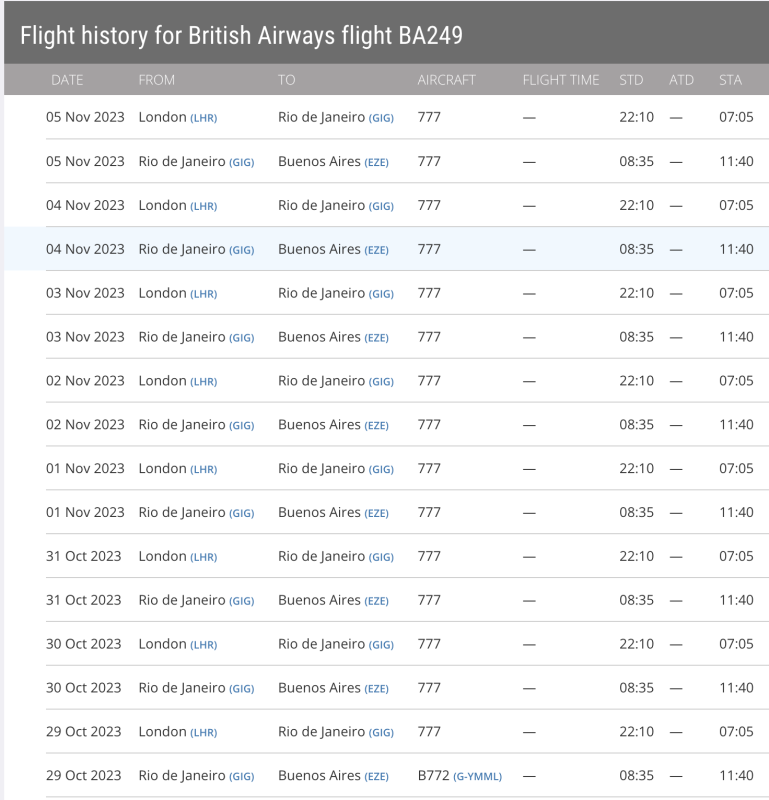This screenshot has height=800, width=769.
Task: Click EZE link in 05 Nov Buenos Aires row
Action: coord(376,162)
